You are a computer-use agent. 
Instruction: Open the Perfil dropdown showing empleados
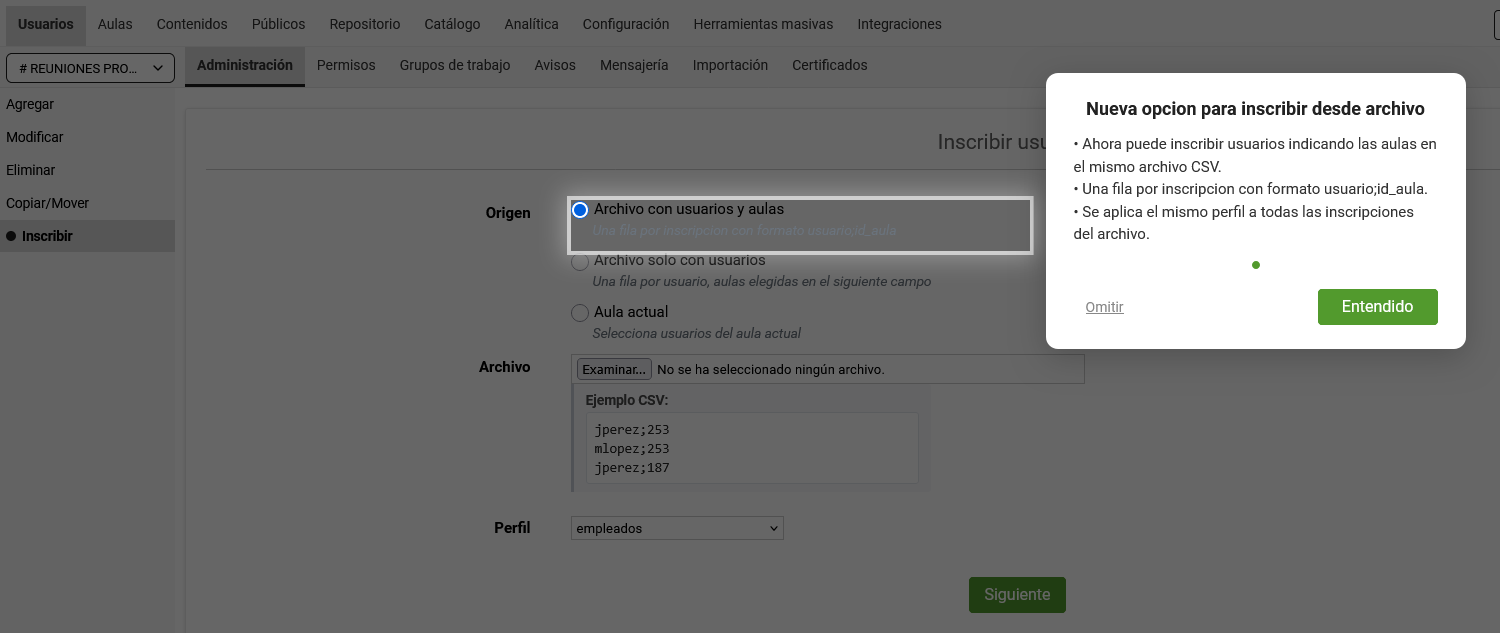pyautogui.click(x=677, y=528)
